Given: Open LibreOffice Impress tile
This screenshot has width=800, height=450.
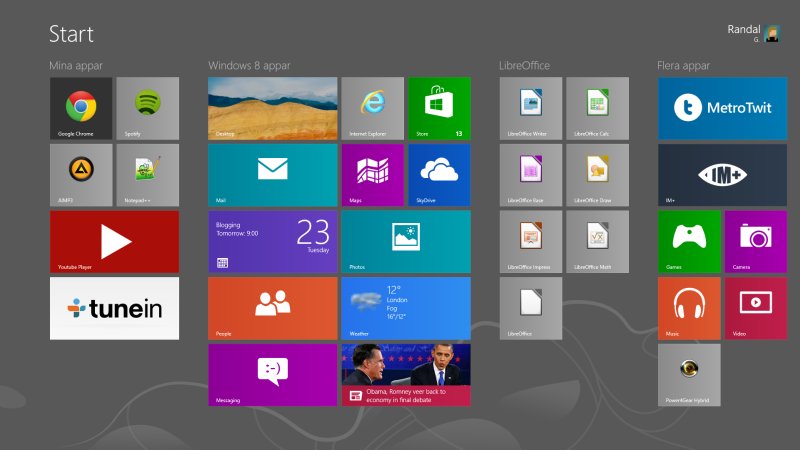Looking at the screenshot, I should (x=530, y=241).
